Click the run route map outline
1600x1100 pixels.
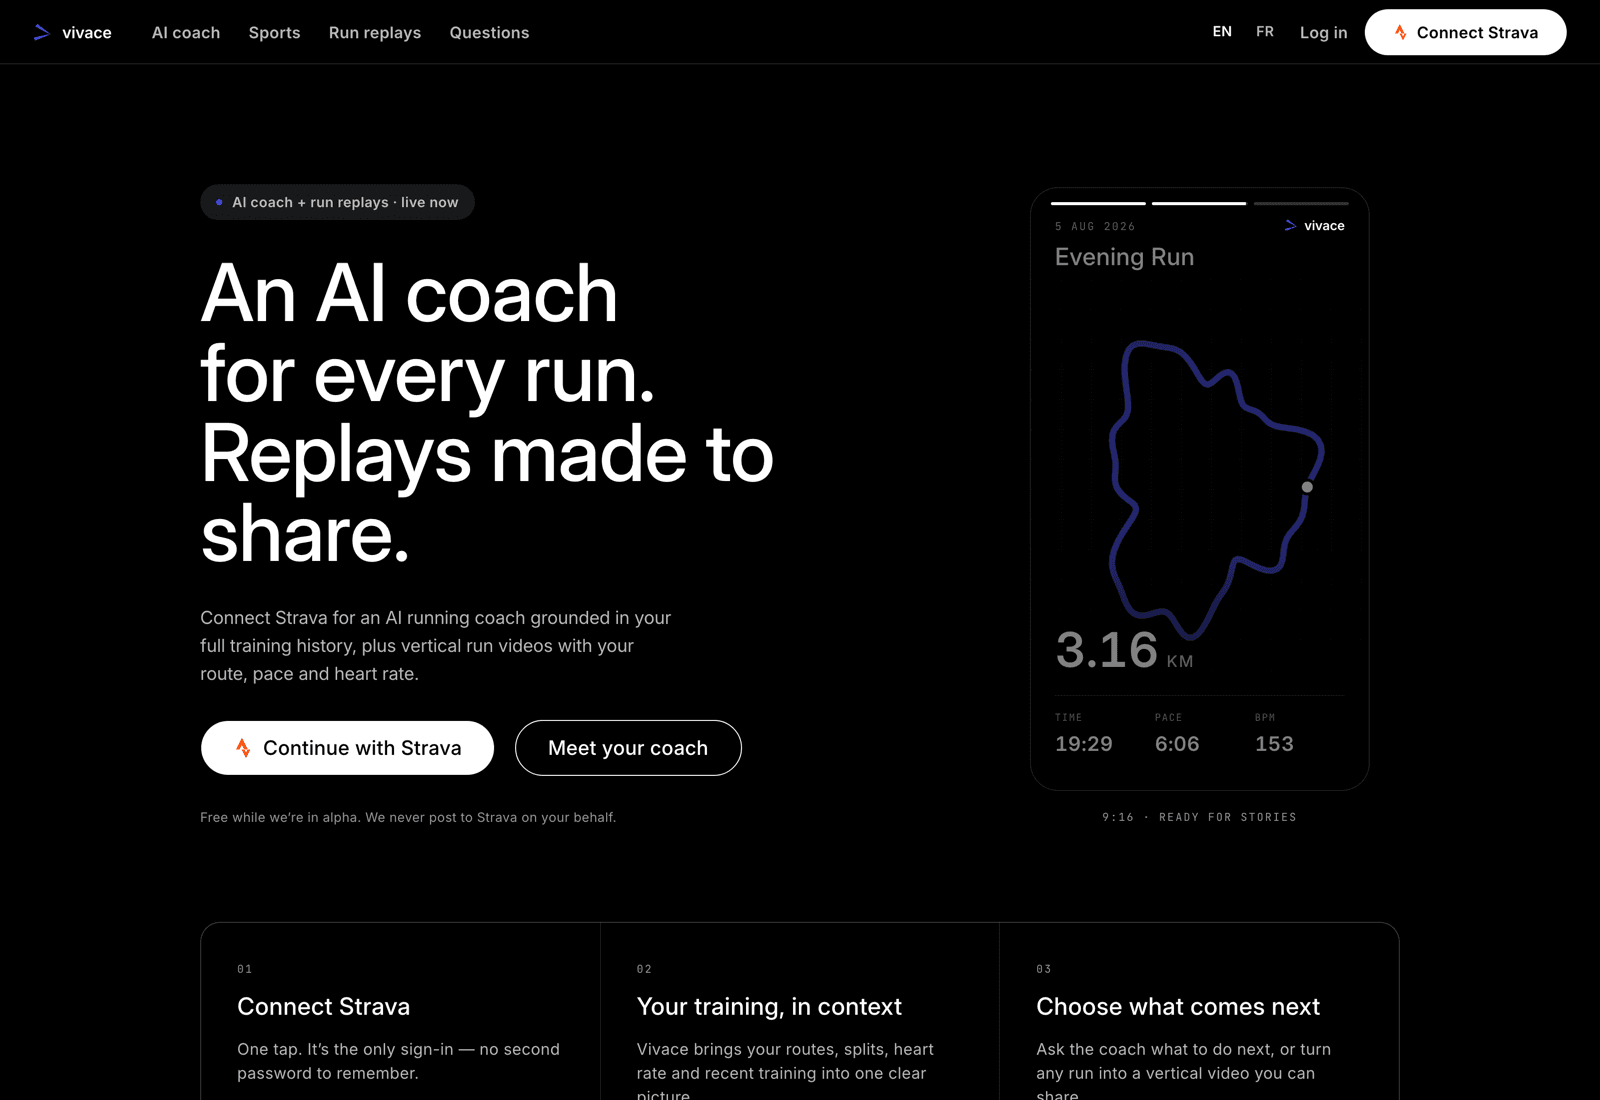coord(1216,489)
